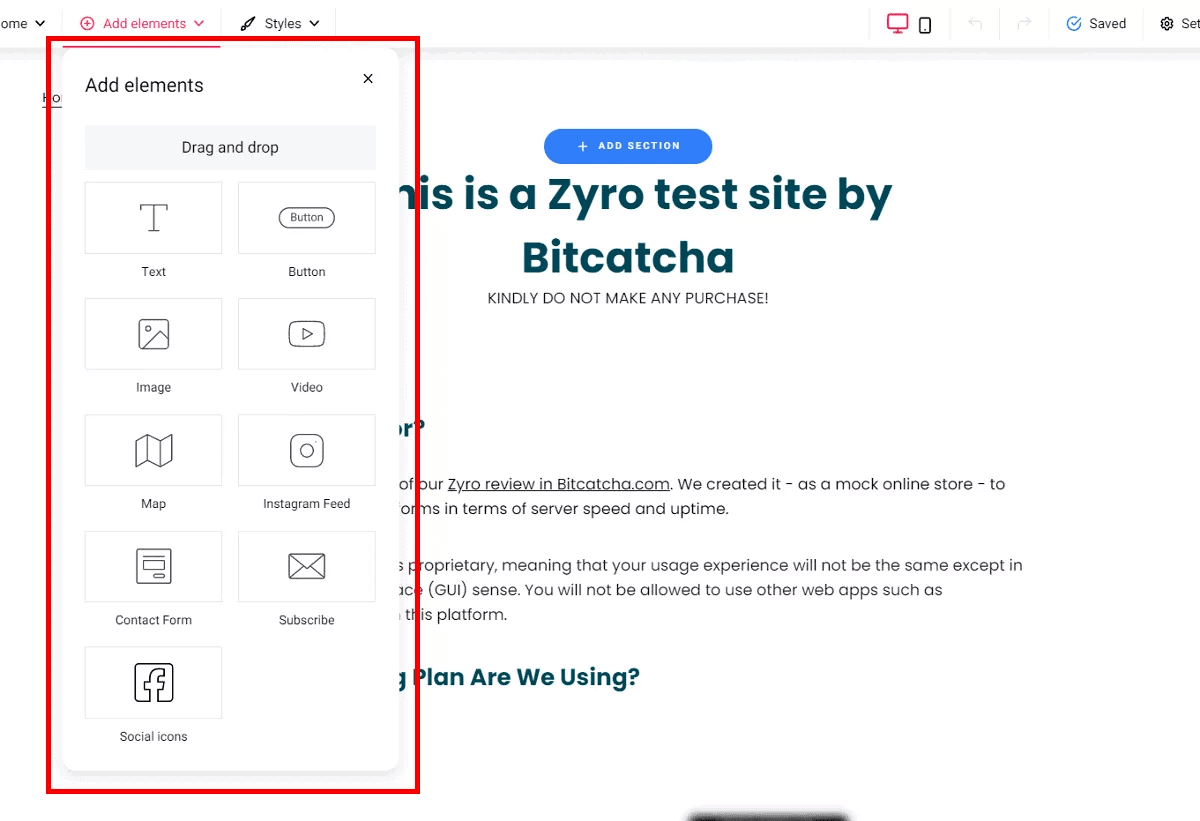
Task: Select the Contact Form element icon
Action: coord(153,567)
